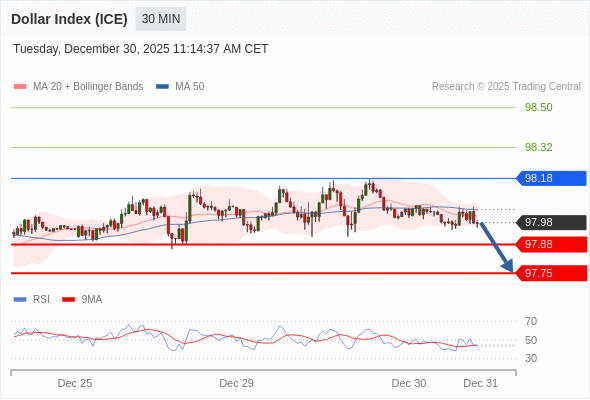Click the blue RSI legend swatch
This screenshot has height=400, width=590.
click(20, 300)
